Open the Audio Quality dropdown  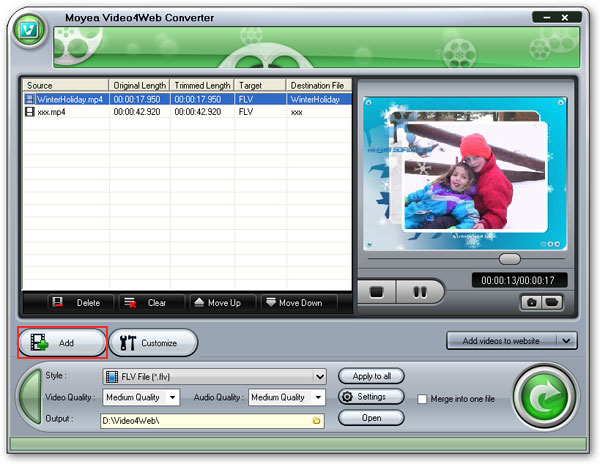pos(287,397)
